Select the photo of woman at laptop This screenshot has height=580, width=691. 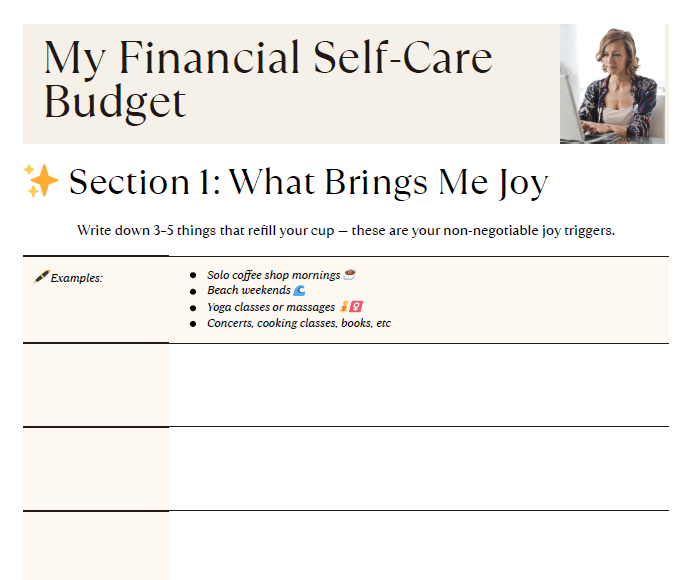[612, 84]
